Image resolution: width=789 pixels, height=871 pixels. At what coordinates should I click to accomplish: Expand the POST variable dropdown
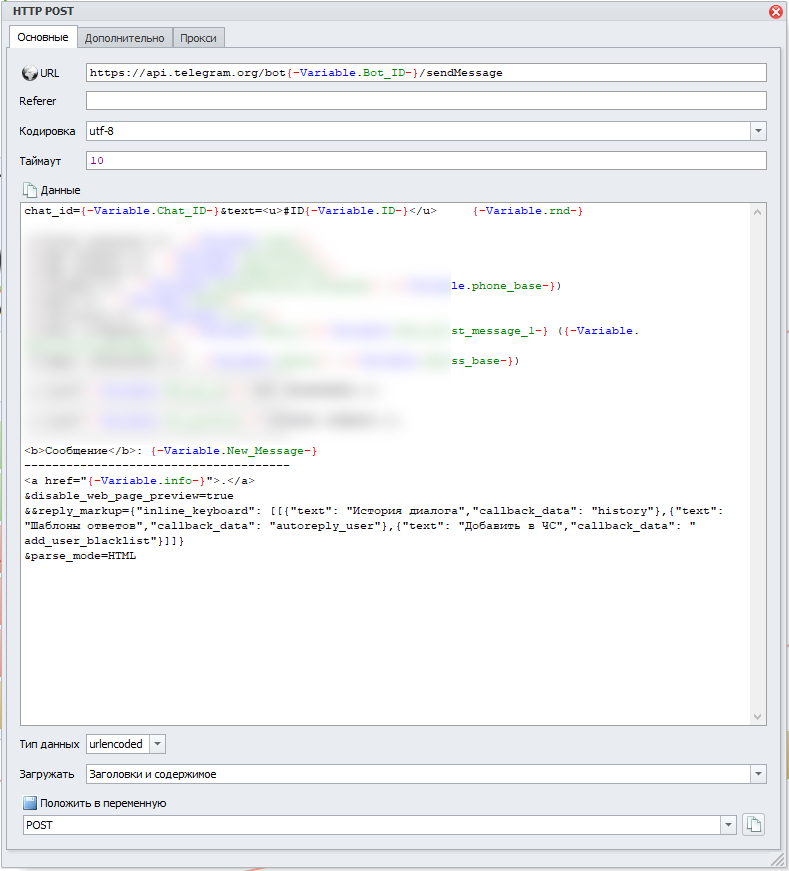pyautogui.click(x=728, y=825)
